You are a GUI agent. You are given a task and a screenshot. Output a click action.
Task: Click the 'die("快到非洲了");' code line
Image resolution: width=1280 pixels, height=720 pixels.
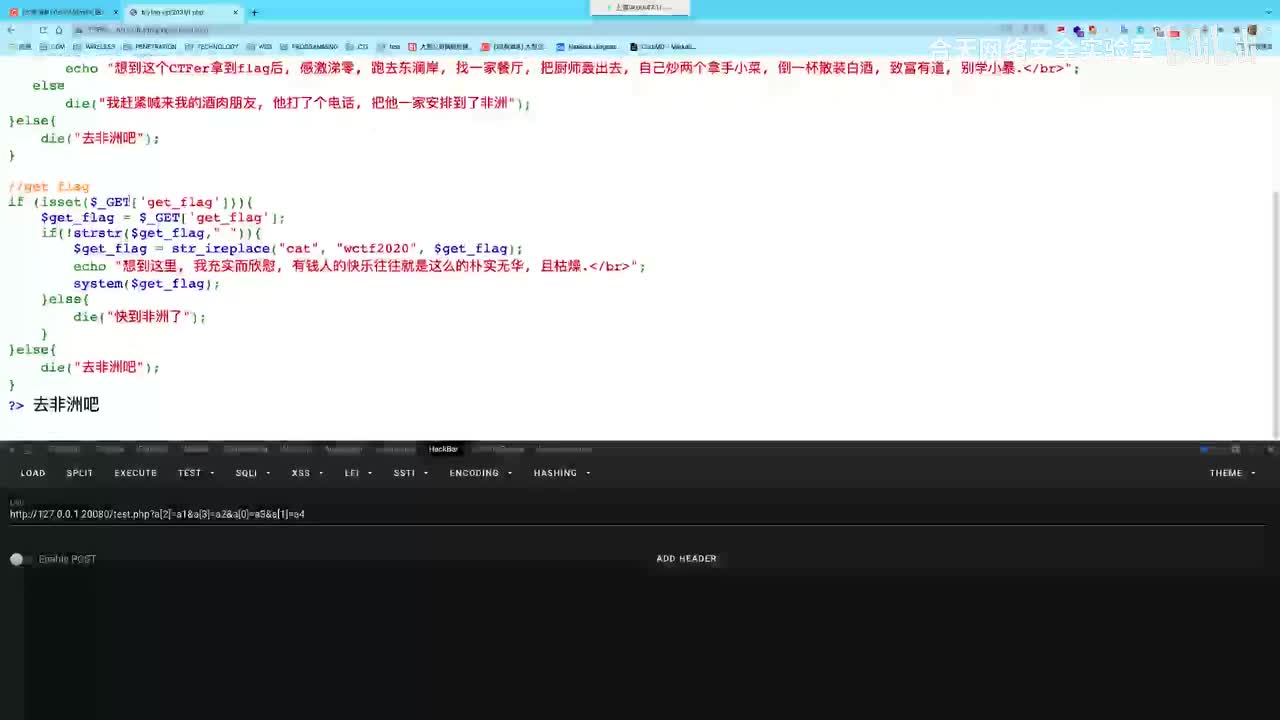(139, 317)
